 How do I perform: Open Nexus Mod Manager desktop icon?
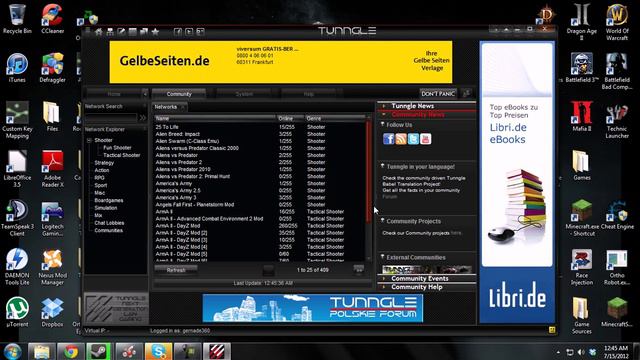click(52, 267)
